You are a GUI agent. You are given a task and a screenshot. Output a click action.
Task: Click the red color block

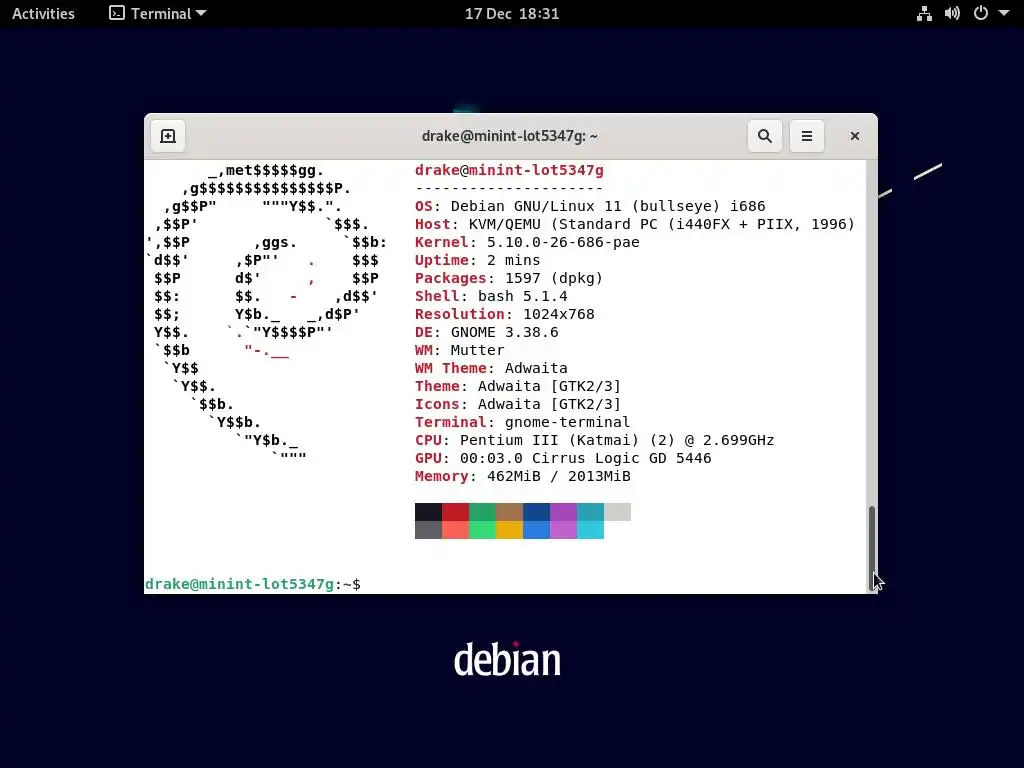tap(455, 512)
